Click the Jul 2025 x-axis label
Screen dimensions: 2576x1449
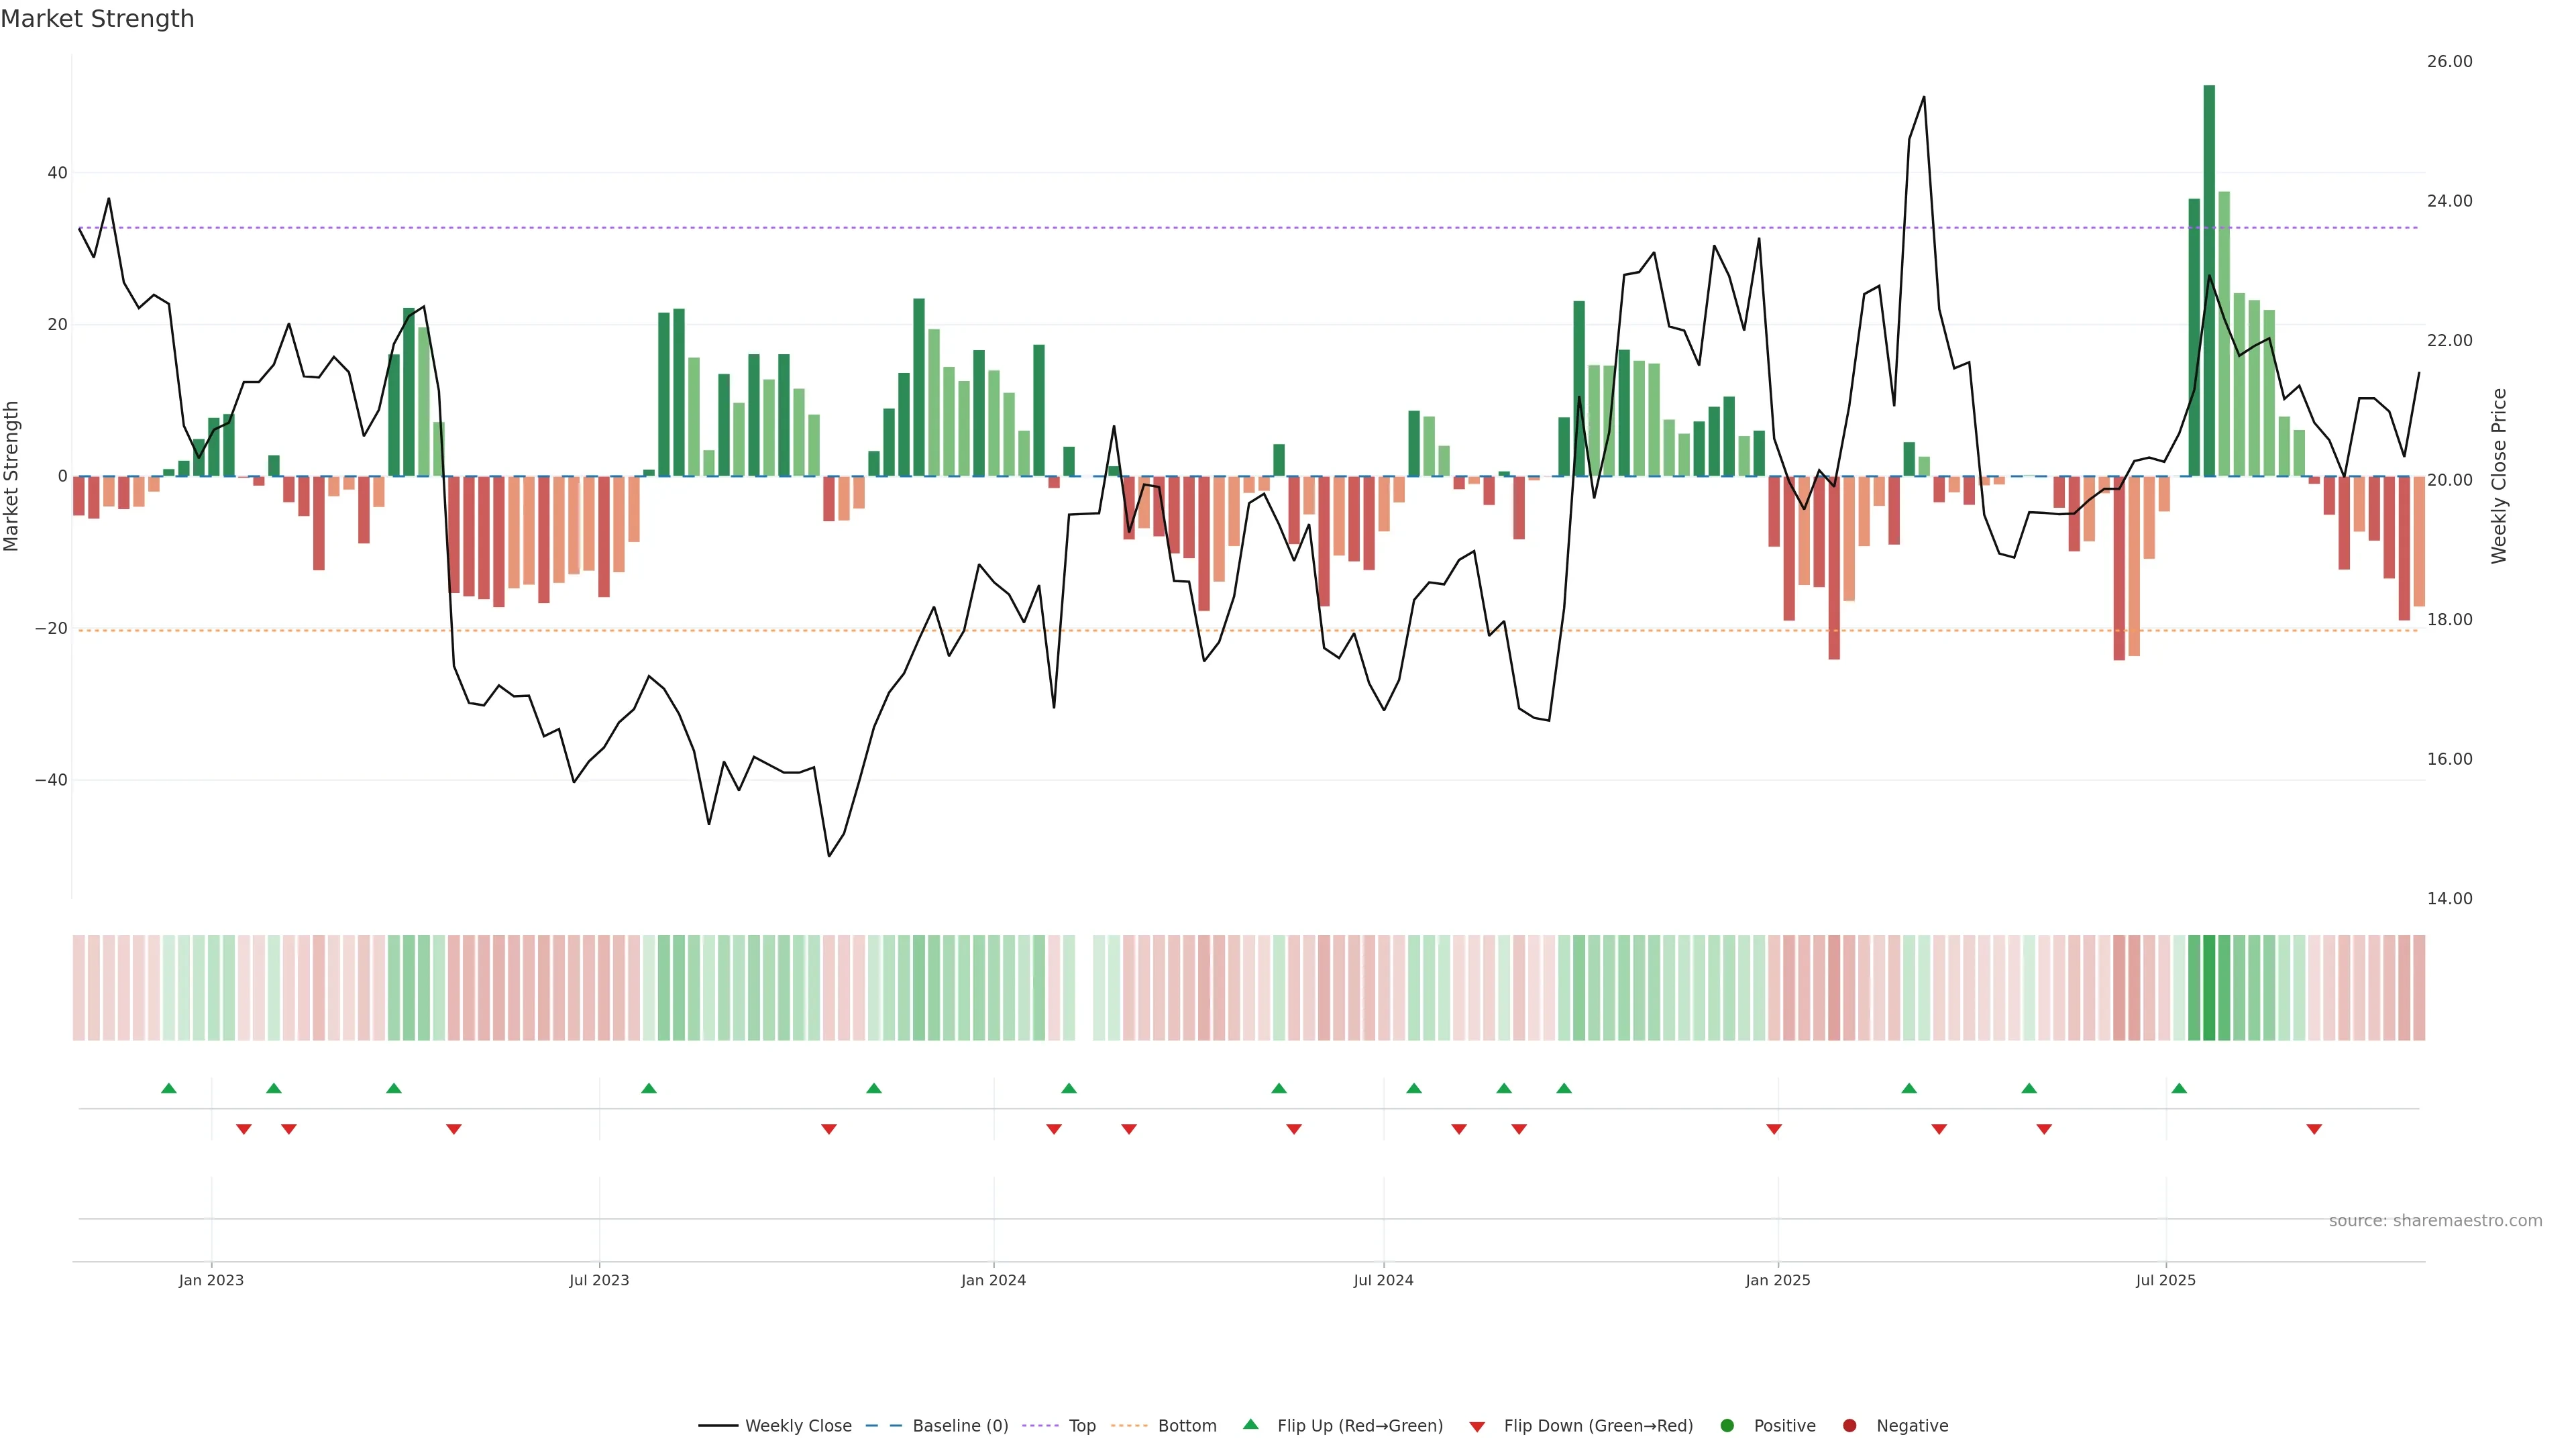click(x=2165, y=1280)
